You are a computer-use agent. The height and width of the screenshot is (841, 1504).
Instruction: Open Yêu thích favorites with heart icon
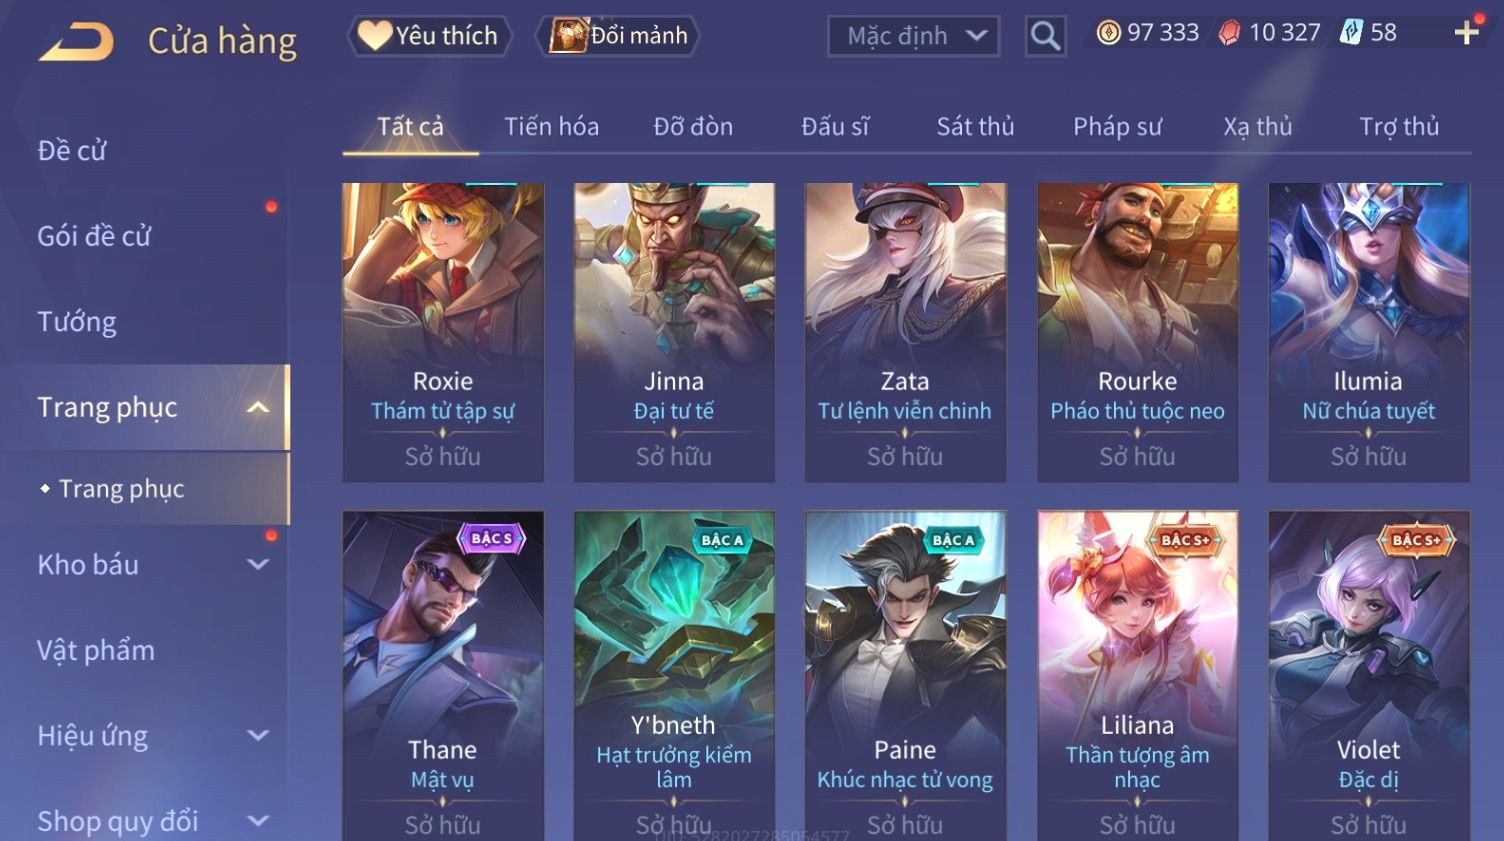429,36
